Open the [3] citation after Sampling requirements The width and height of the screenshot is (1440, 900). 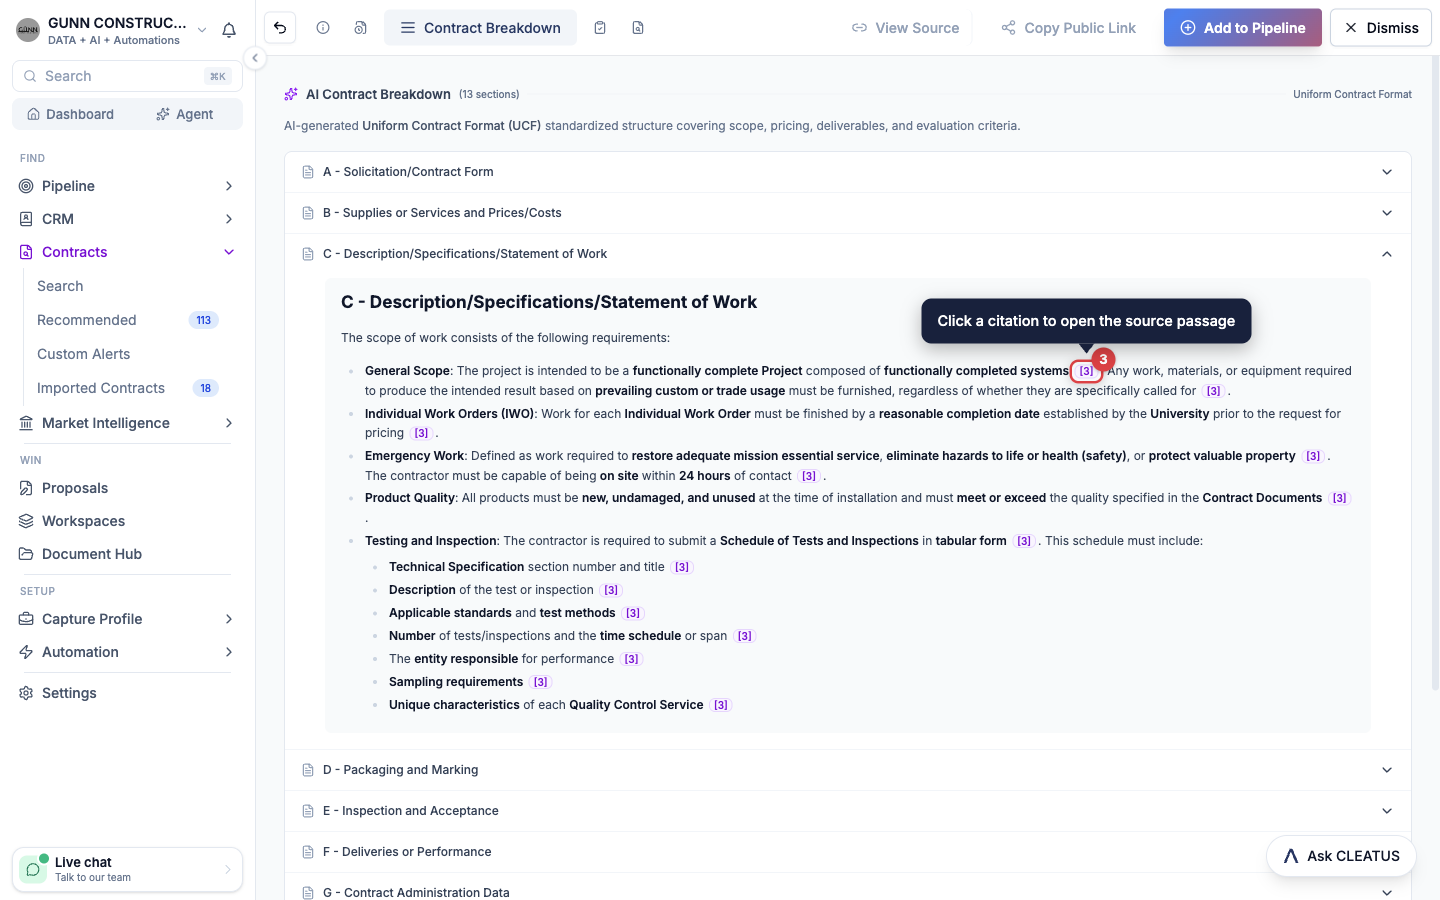(540, 682)
